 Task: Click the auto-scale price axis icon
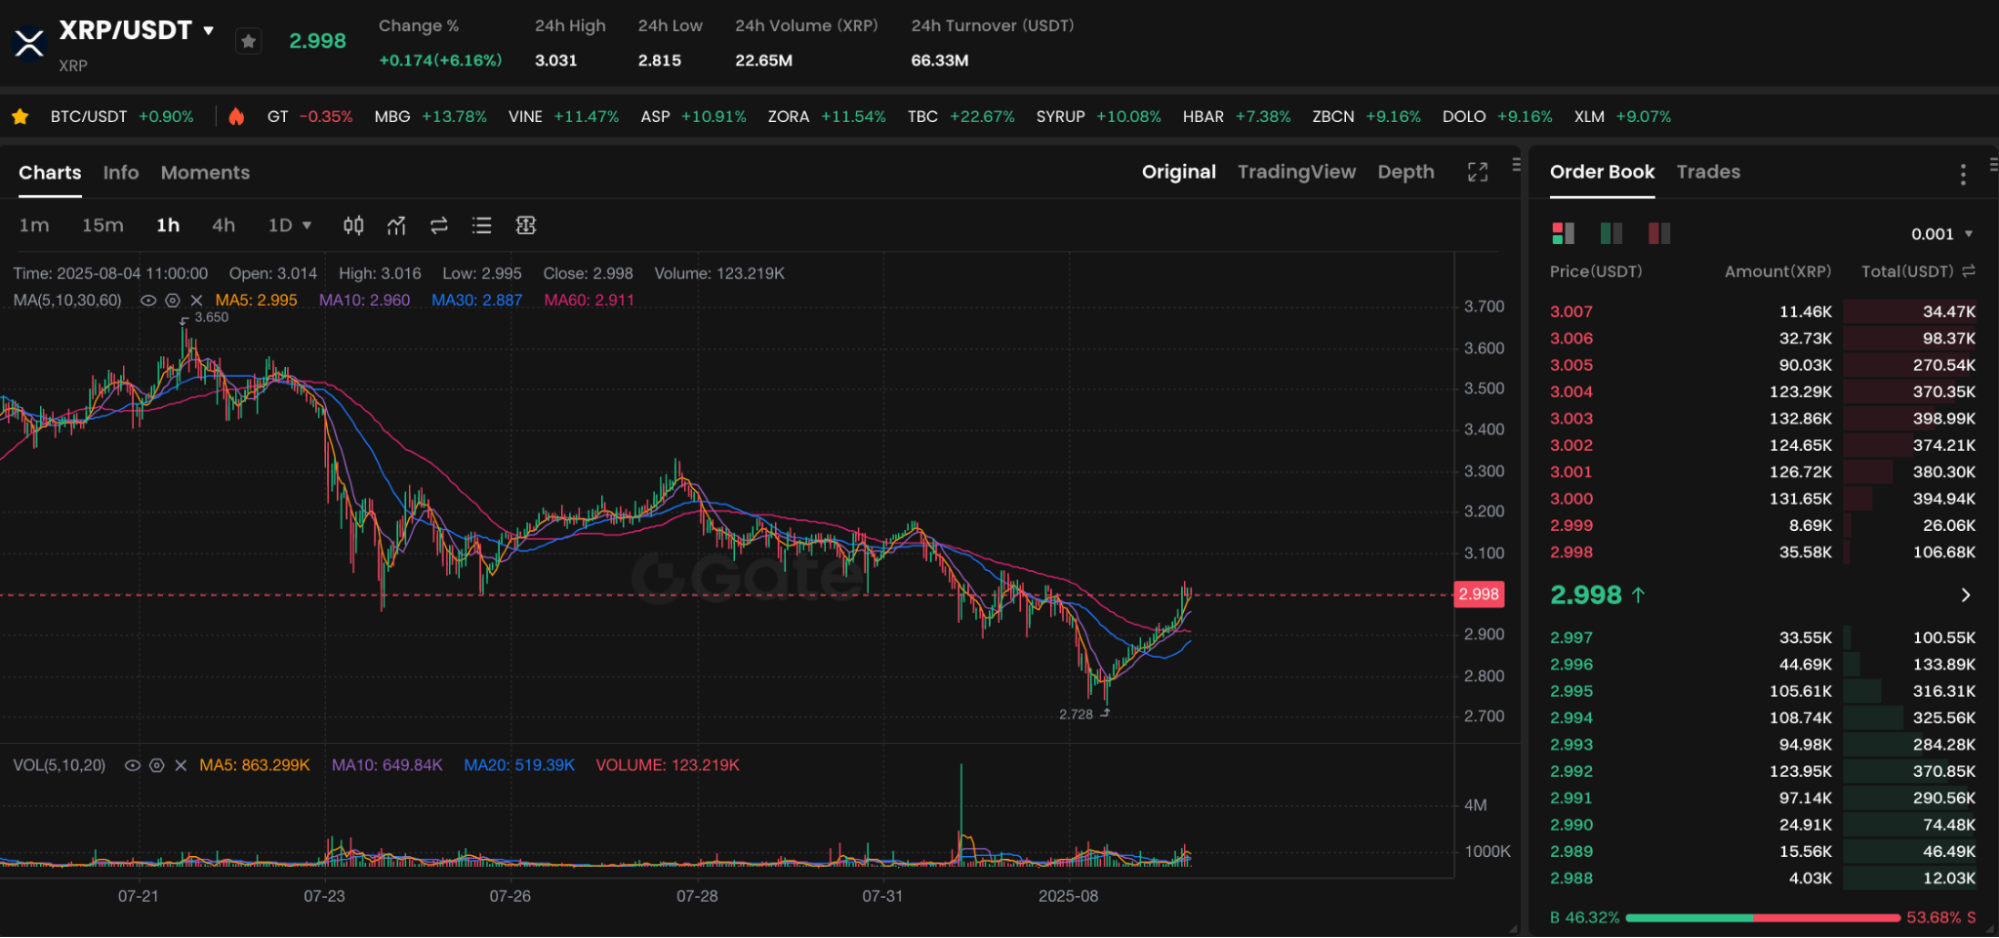tap(526, 226)
